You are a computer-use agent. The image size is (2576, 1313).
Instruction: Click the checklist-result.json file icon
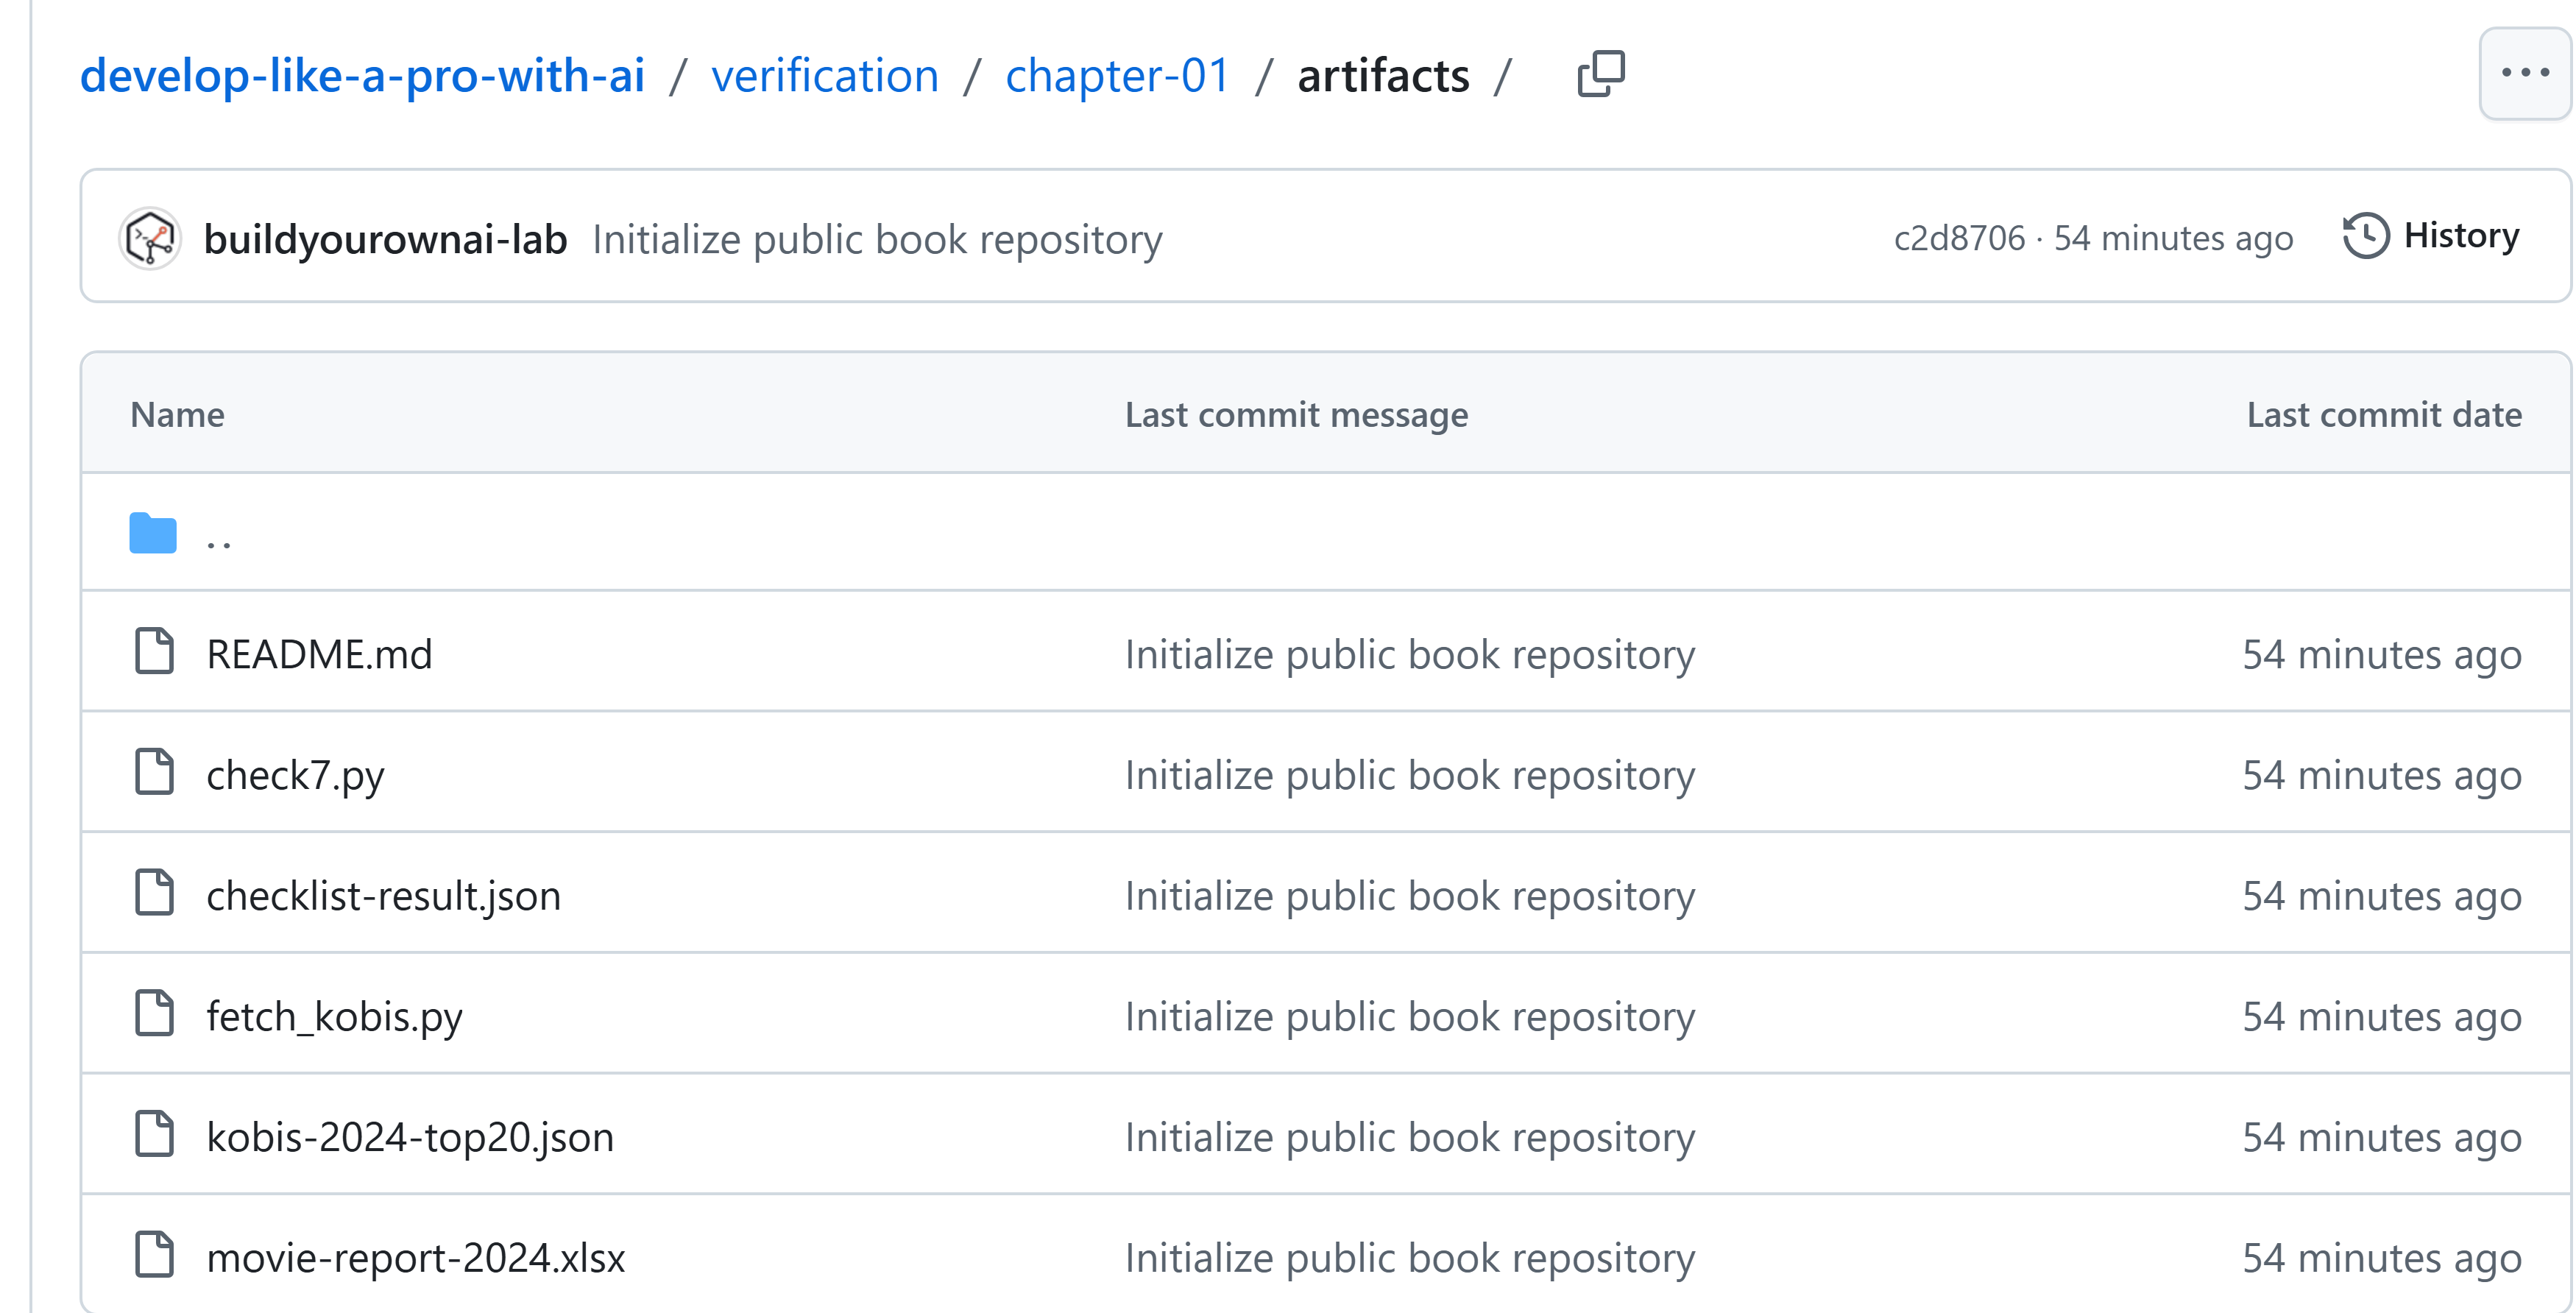(x=154, y=892)
